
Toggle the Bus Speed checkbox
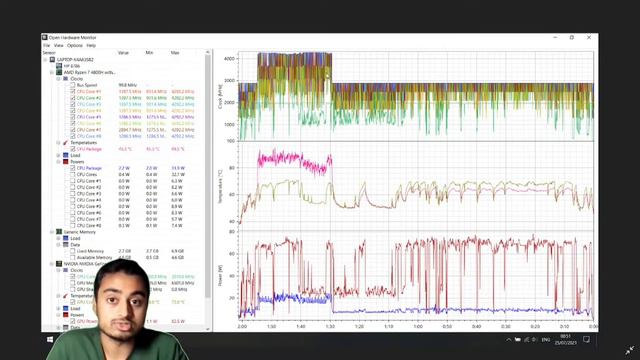coord(73,85)
